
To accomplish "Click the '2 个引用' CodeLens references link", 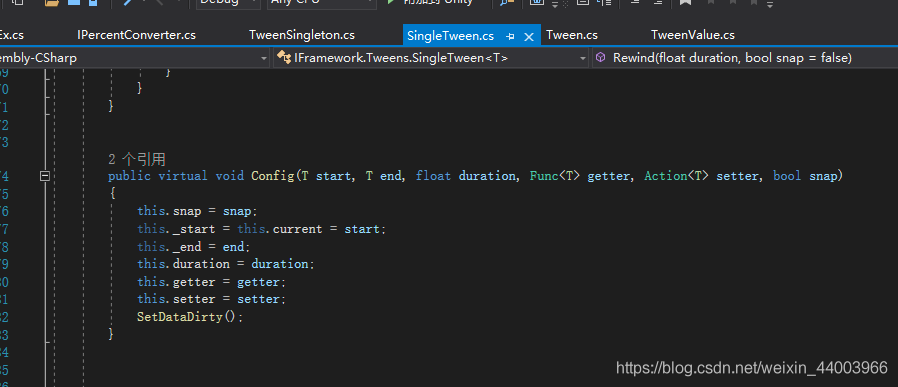I will 137,159.
